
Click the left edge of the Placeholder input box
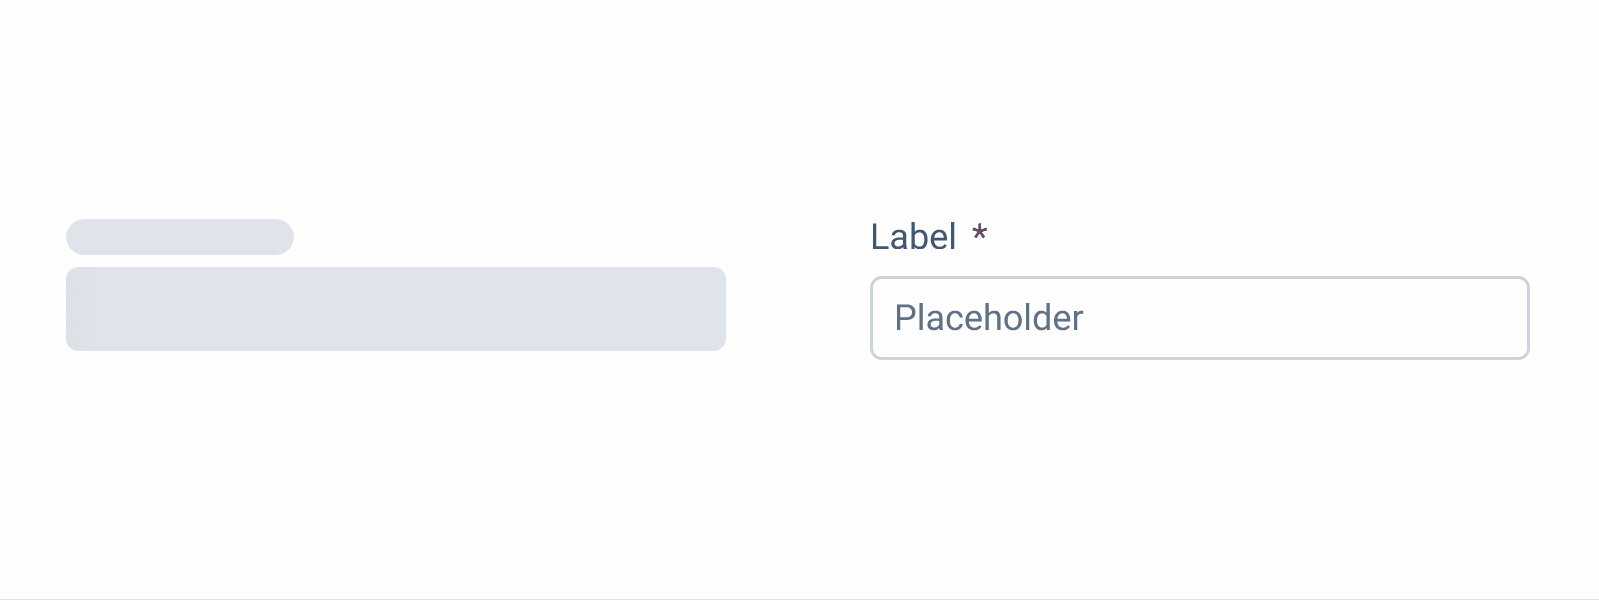point(880,318)
